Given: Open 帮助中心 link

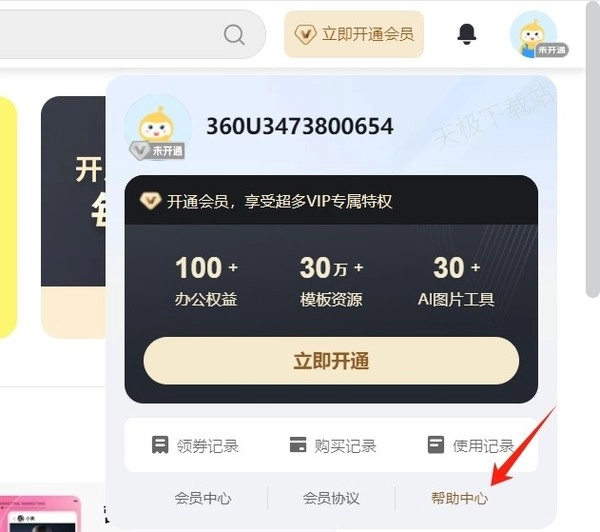Looking at the screenshot, I should 459,498.
